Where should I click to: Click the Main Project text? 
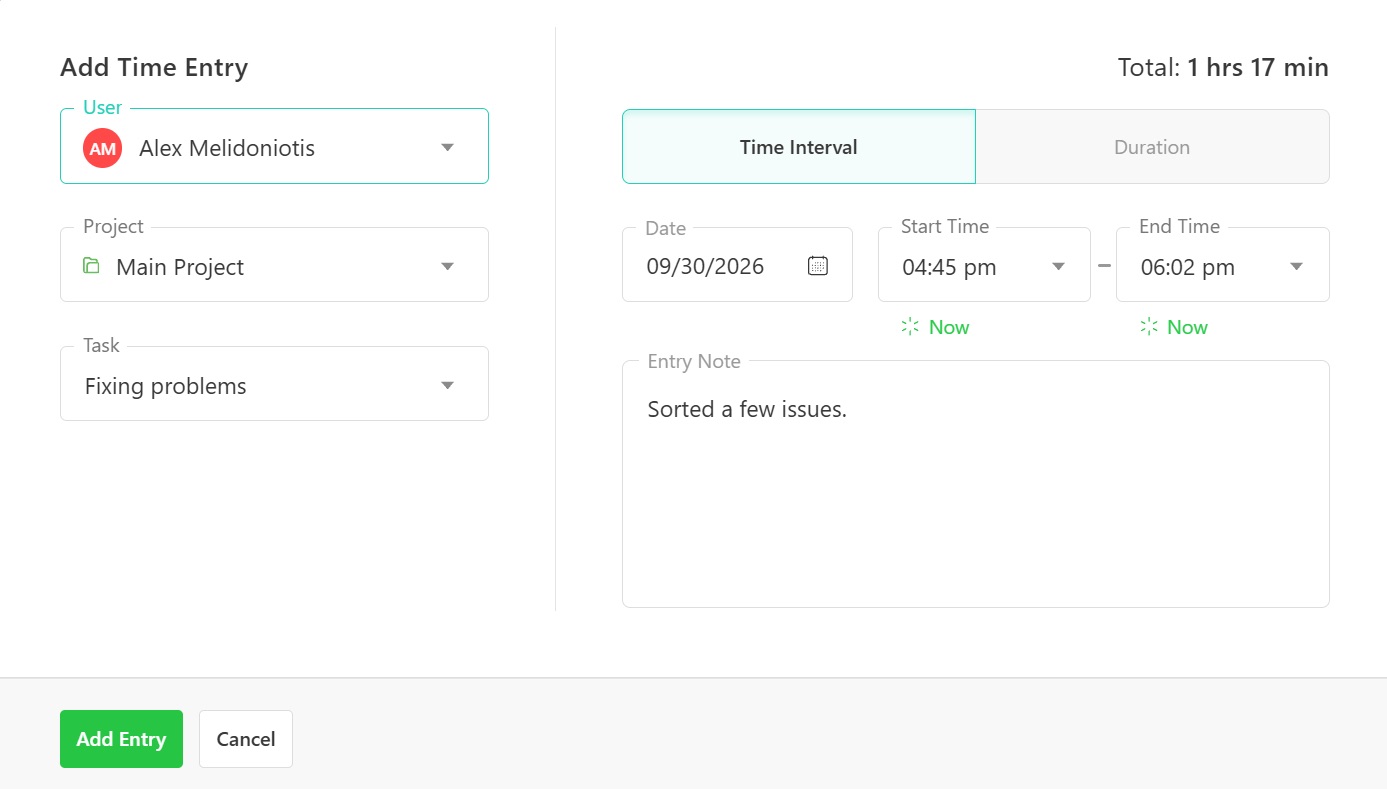point(180,267)
